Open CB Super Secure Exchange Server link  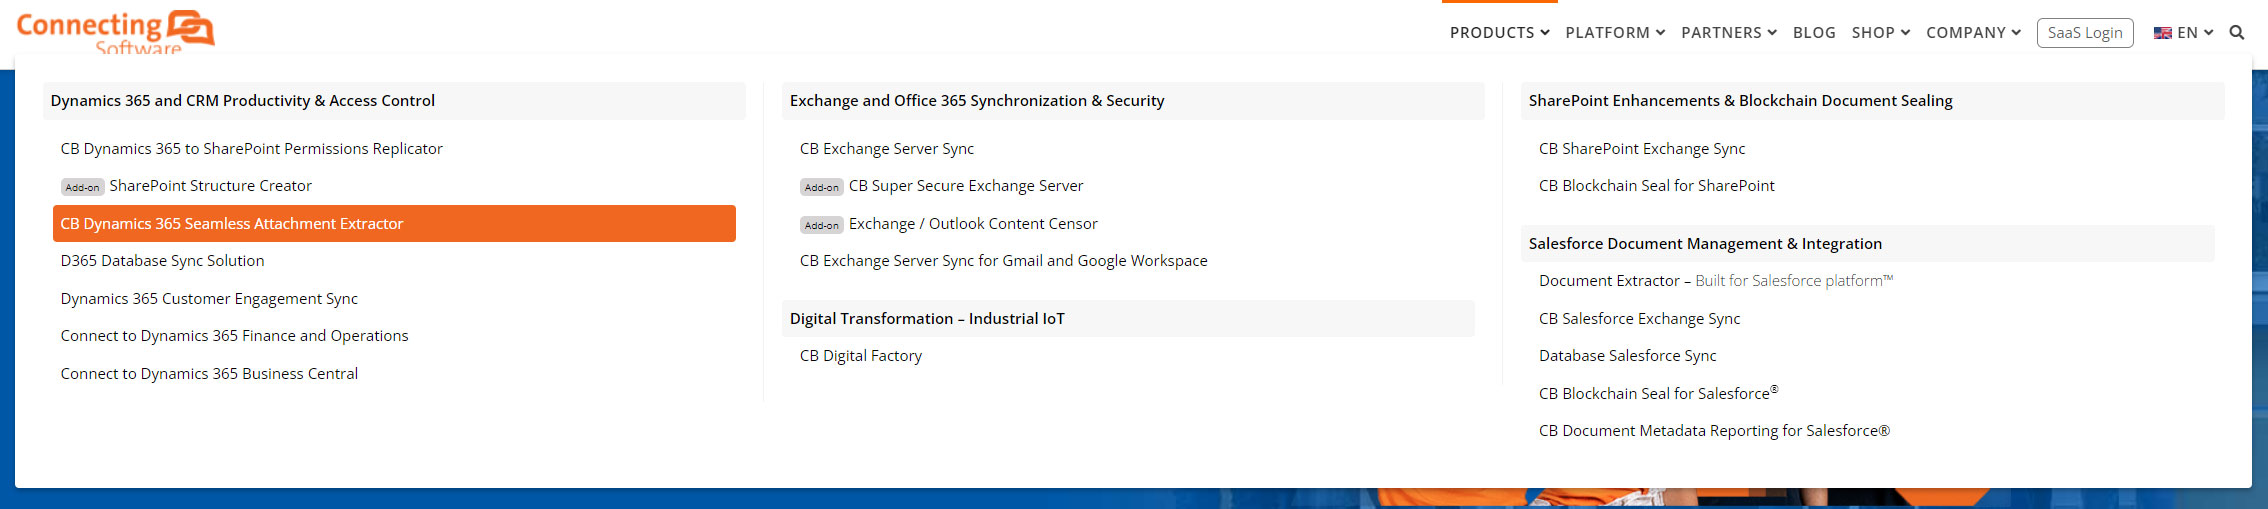click(966, 186)
